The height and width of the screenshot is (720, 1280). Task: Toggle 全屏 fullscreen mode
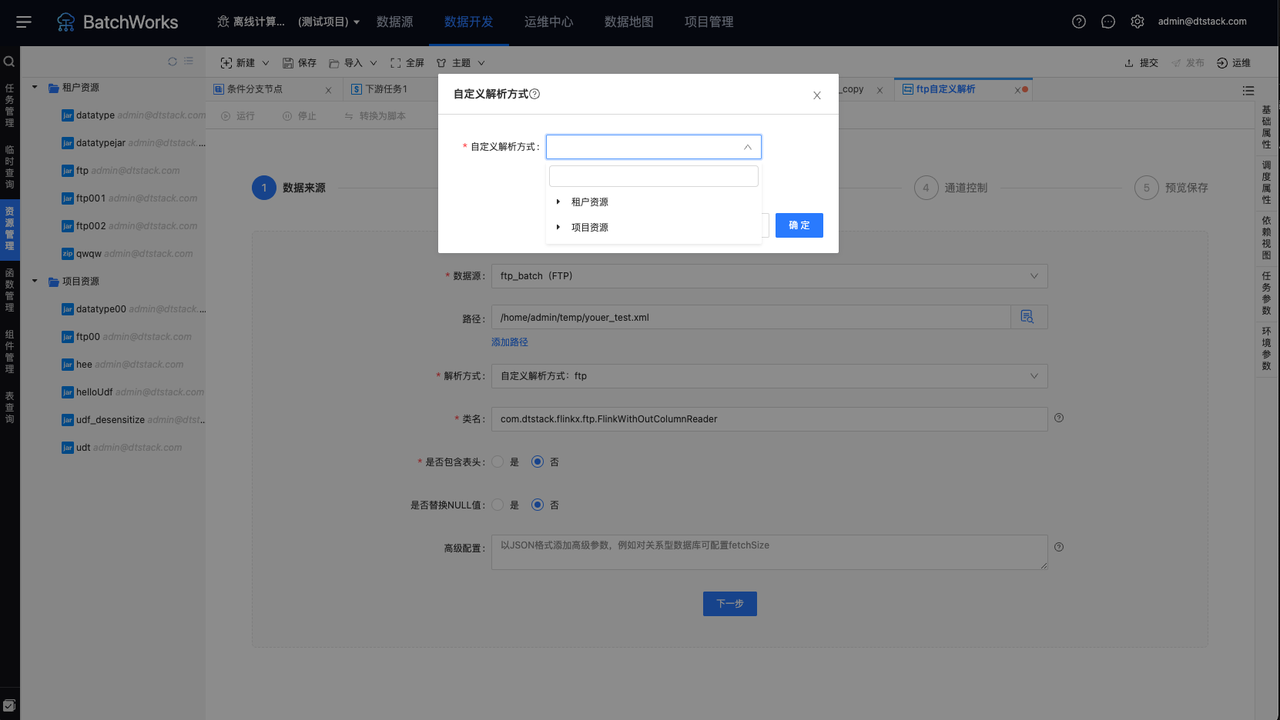pos(407,63)
